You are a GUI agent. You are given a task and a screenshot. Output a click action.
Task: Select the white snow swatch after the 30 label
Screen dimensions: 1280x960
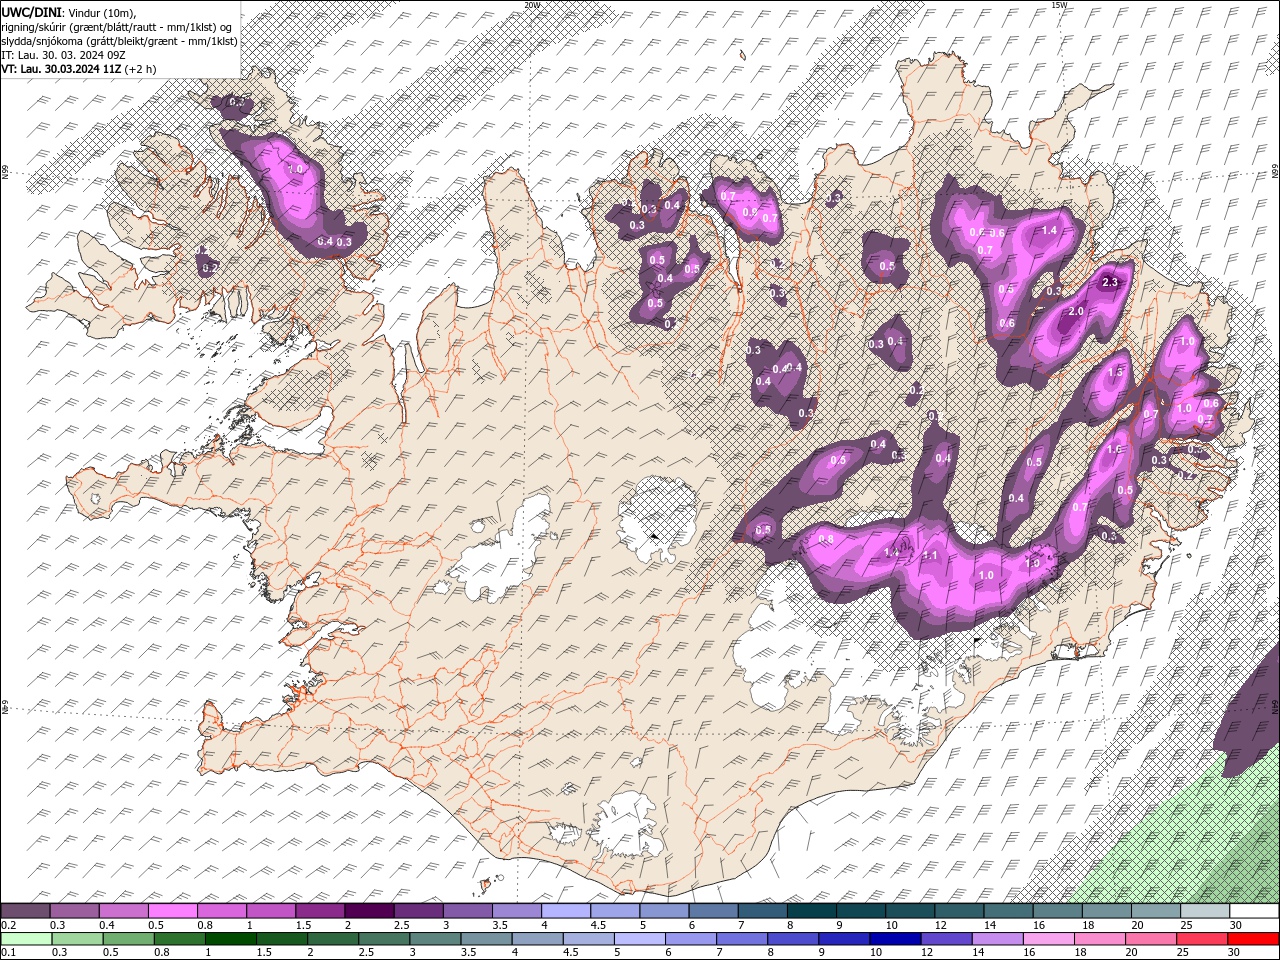coord(1254,911)
